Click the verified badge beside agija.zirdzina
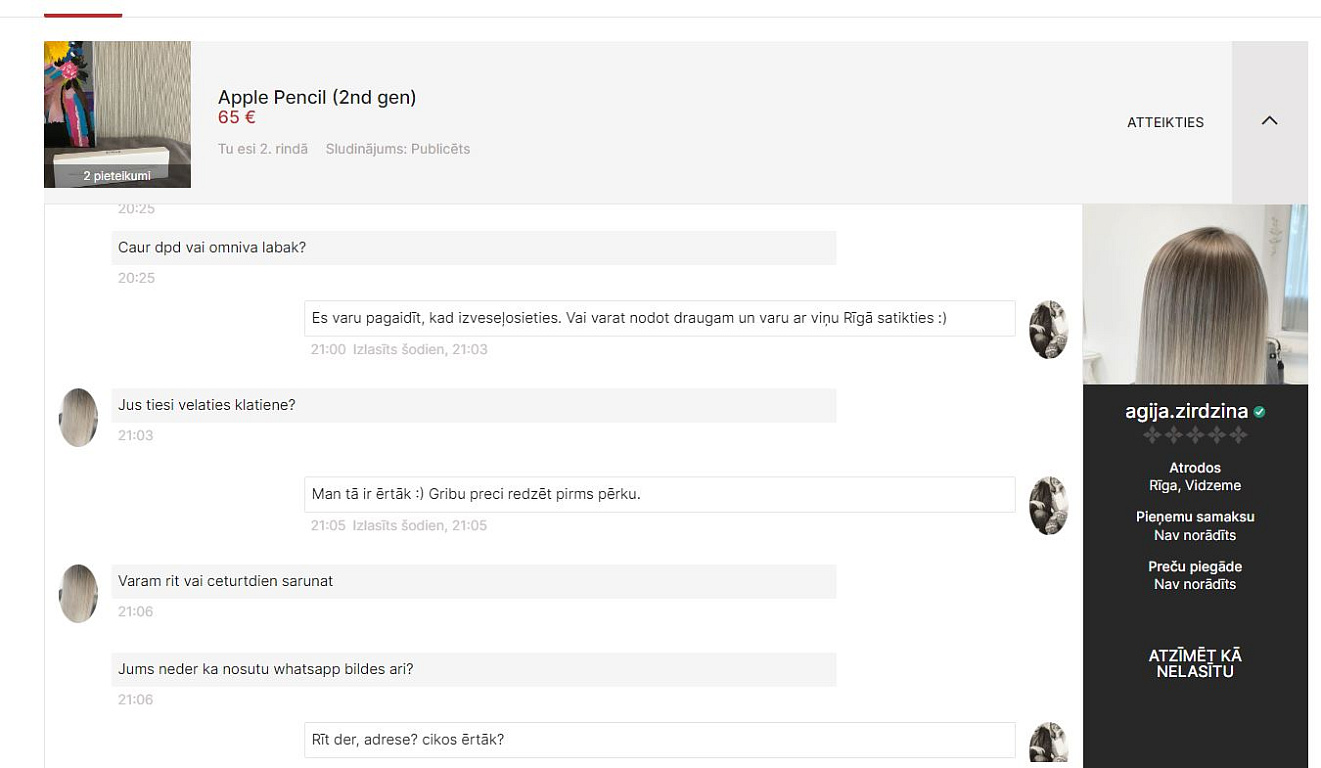 click(1259, 411)
